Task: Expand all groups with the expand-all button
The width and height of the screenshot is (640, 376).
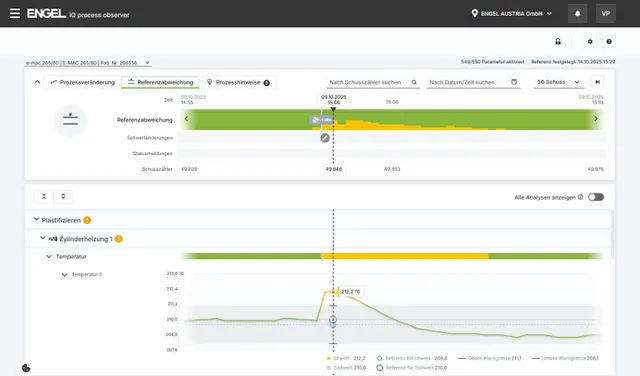Action: 63,196
